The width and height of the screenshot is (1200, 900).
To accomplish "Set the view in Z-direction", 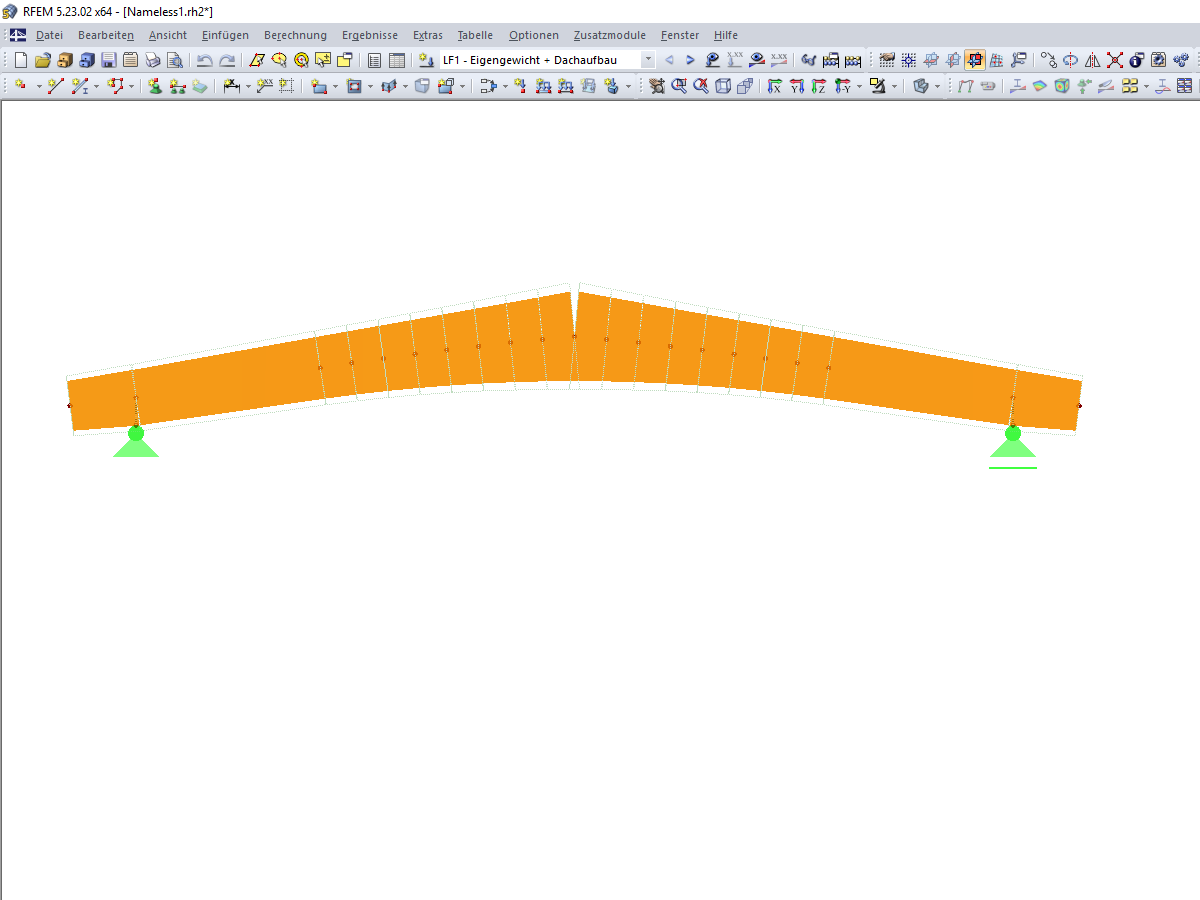I will 818,87.
